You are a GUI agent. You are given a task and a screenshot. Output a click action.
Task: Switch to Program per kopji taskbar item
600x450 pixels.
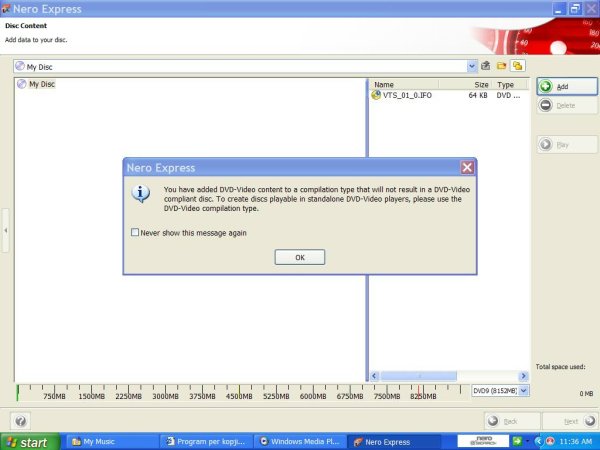tap(206, 442)
